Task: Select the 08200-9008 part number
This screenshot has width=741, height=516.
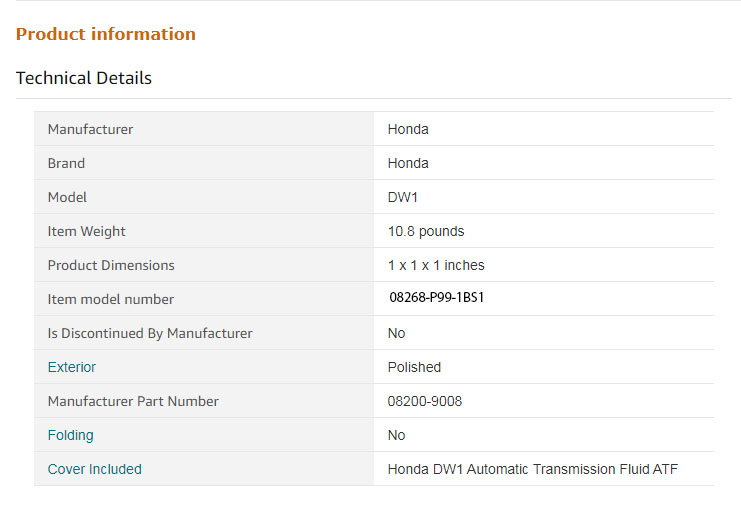Action: [424, 401]
